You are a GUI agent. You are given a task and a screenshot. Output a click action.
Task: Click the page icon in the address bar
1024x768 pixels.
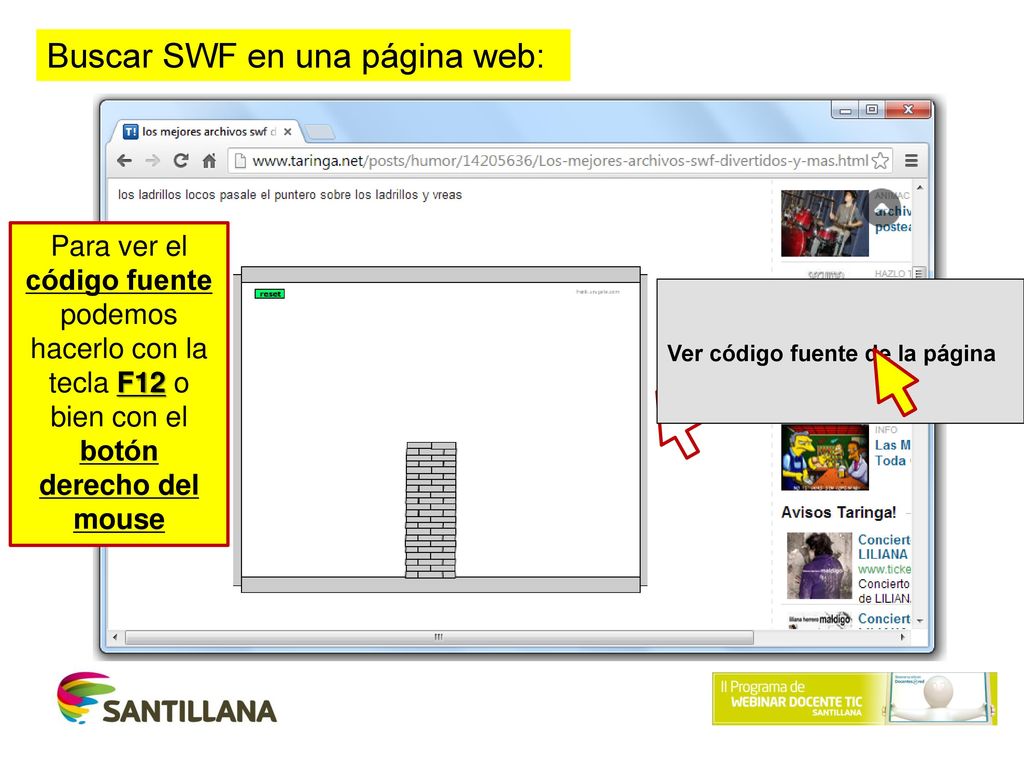pos(240,161)
